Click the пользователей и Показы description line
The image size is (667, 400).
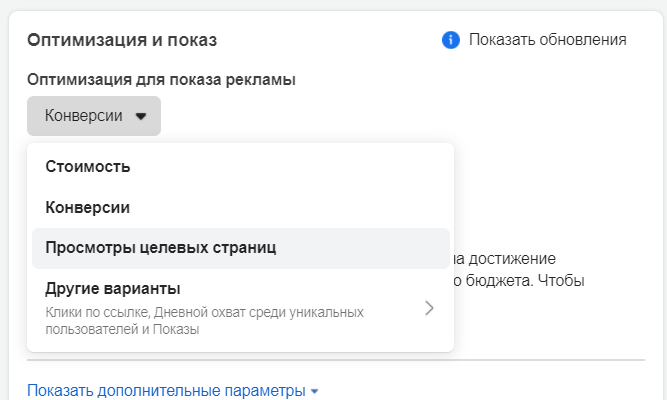pos(122,329)
